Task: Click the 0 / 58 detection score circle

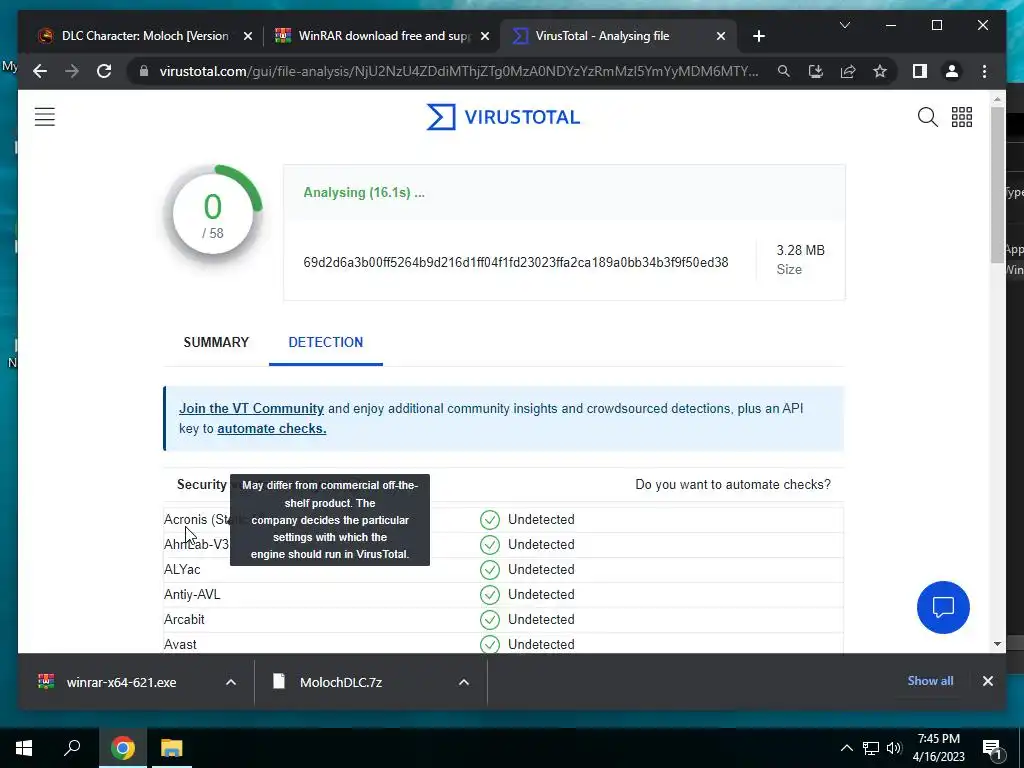Action: [x=213, y=215]
